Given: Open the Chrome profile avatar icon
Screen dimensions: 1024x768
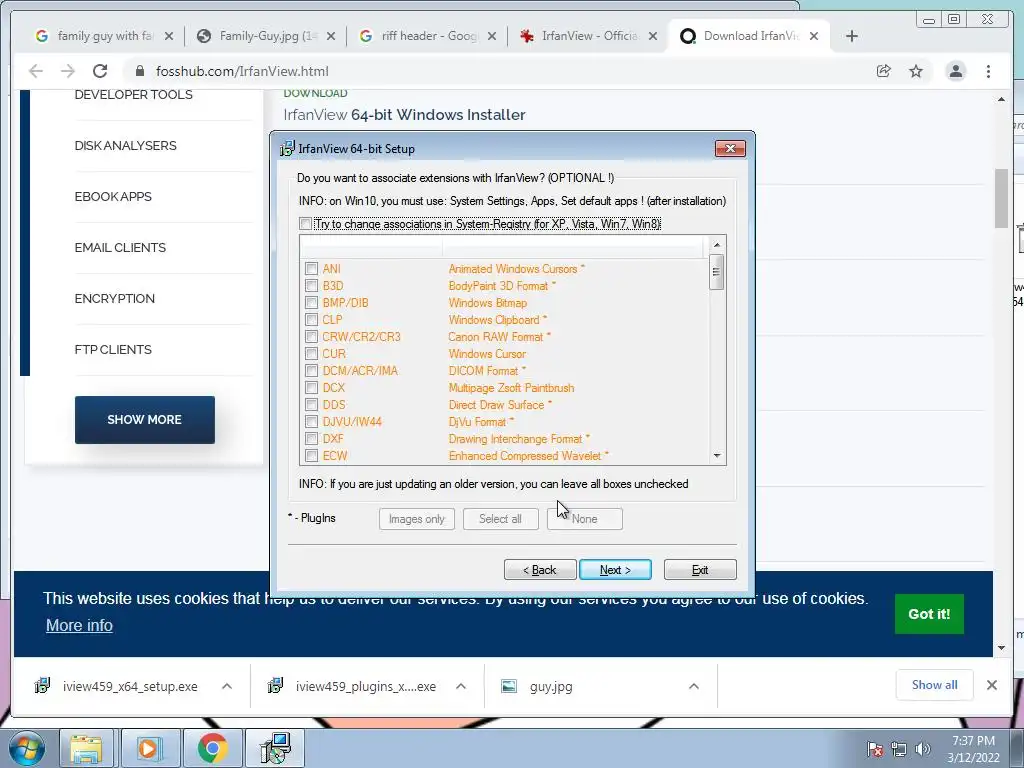Looking at the screenshot, I should [x=955, y=71].
